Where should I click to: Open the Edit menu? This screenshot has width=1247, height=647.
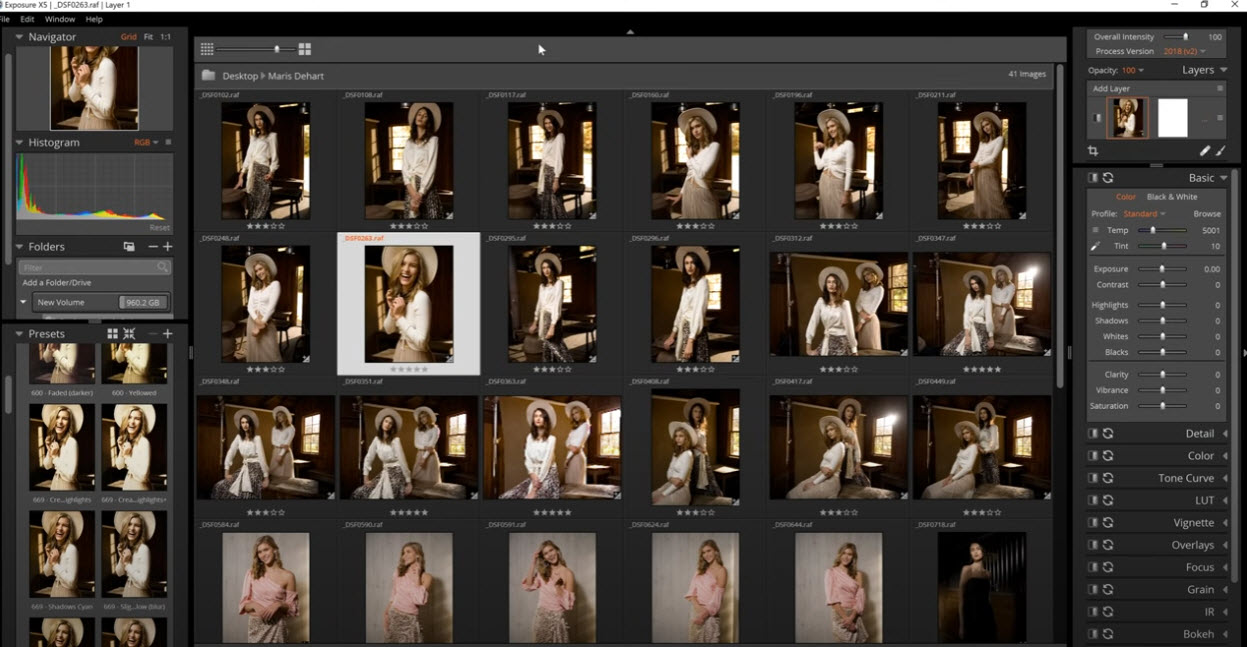[27, 19]
